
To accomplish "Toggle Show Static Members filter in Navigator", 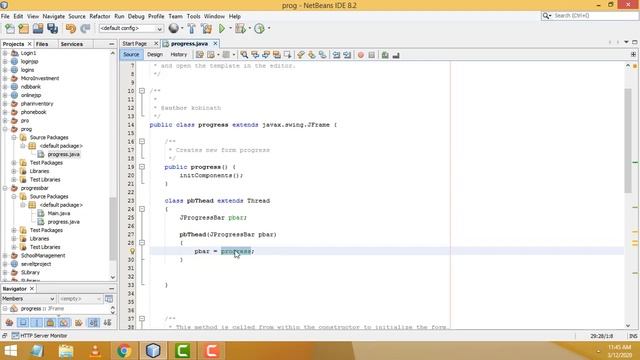I will 37,322.
